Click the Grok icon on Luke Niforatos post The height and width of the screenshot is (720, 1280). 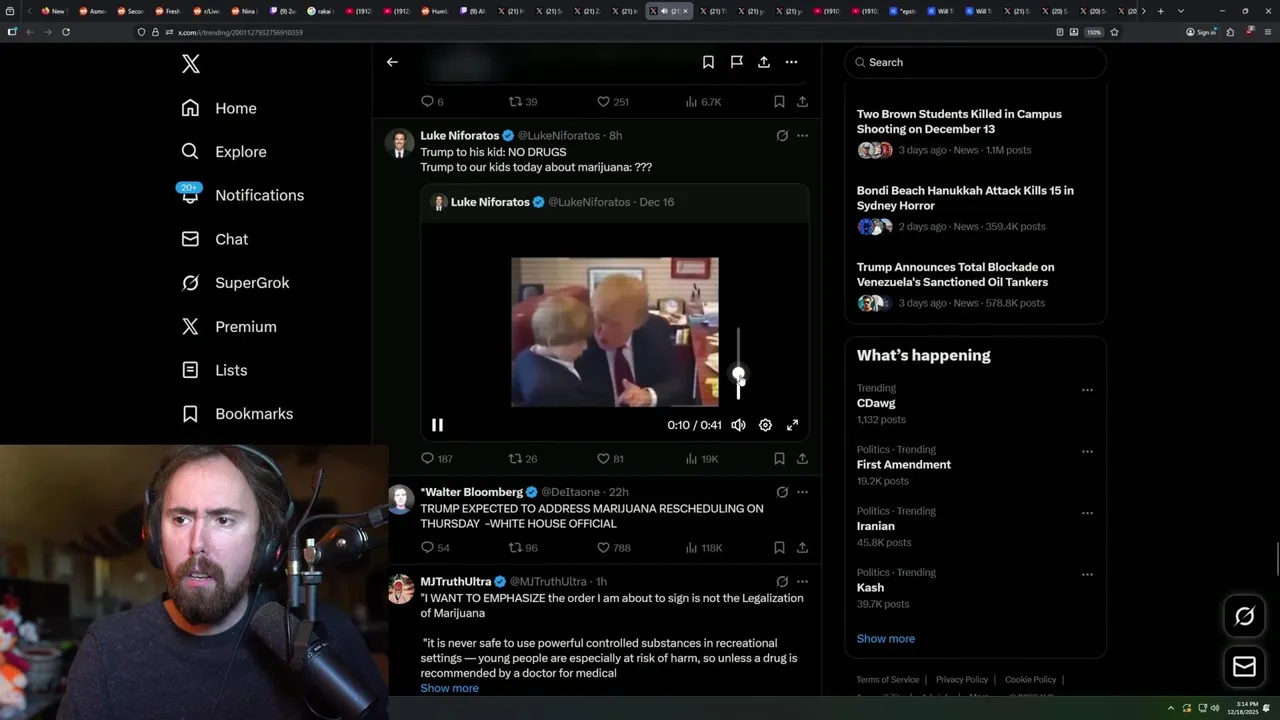point(782,136)
